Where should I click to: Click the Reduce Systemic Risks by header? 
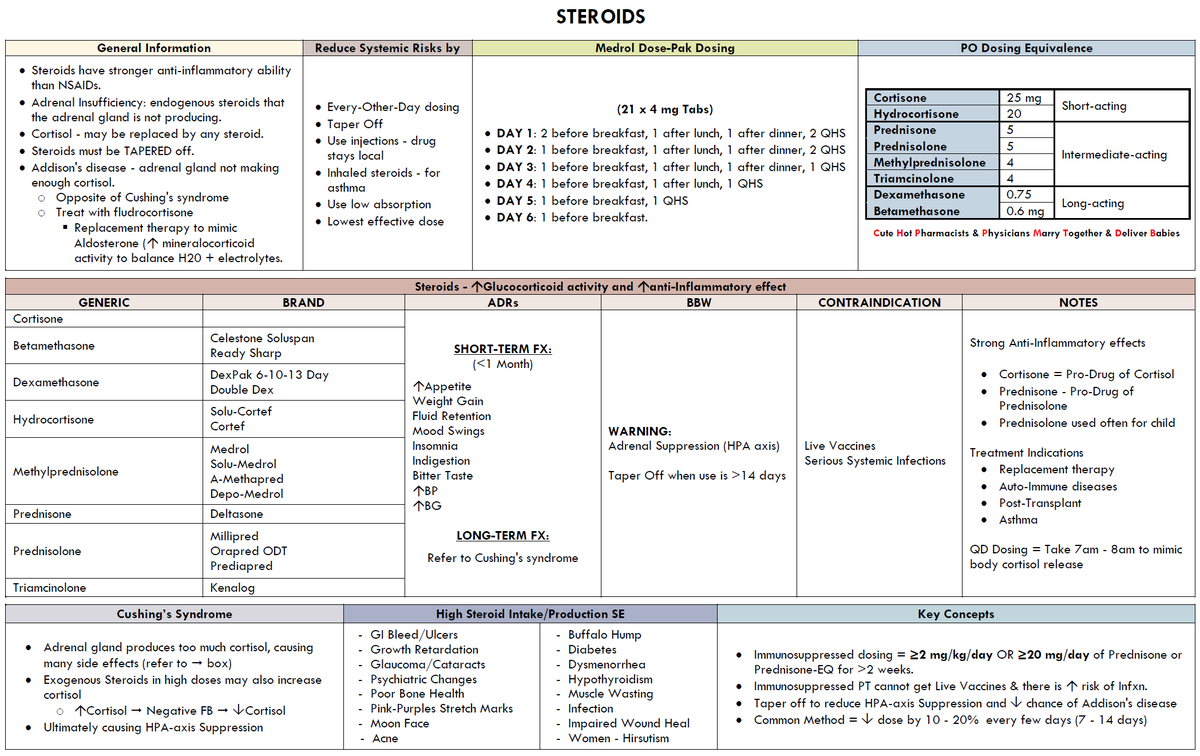click(x=387, y=48)
